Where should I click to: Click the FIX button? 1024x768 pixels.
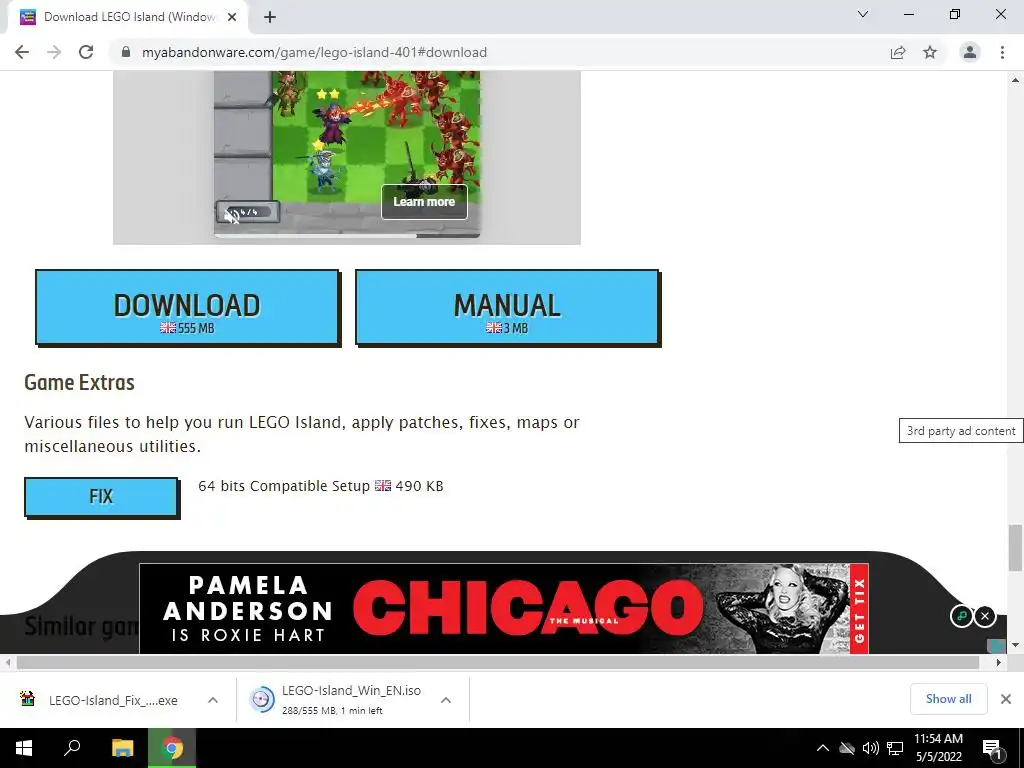tap(101, 497)
